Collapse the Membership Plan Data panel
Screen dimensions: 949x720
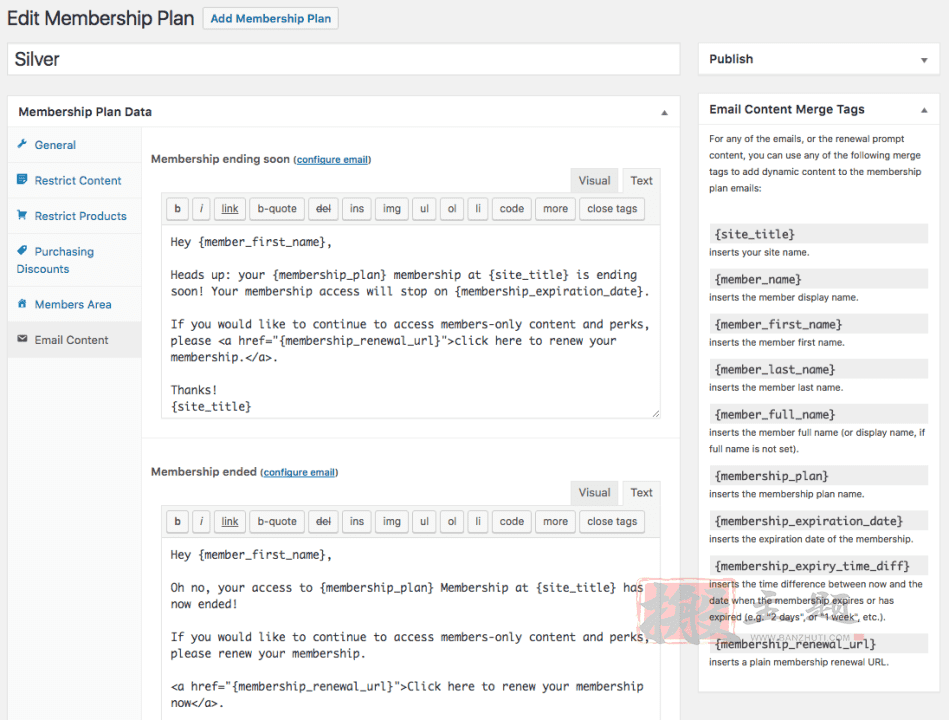click(665, 113)
